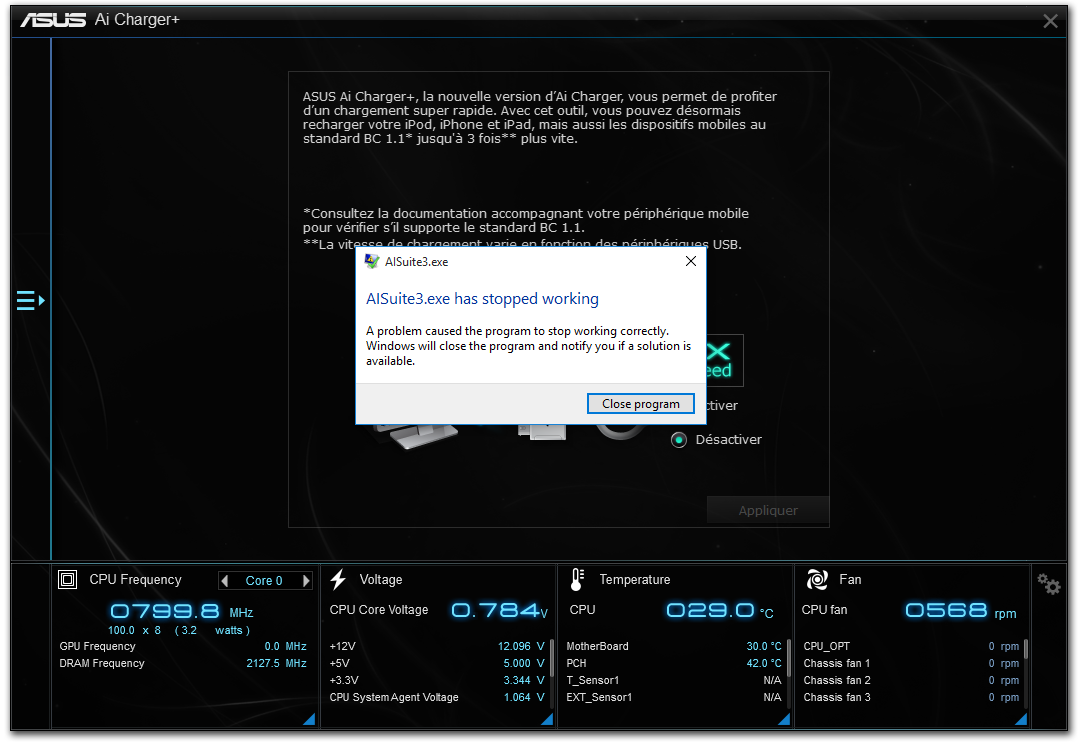
Task: Expand the Temperature panel corner triangle
Action: coord(784,719)
